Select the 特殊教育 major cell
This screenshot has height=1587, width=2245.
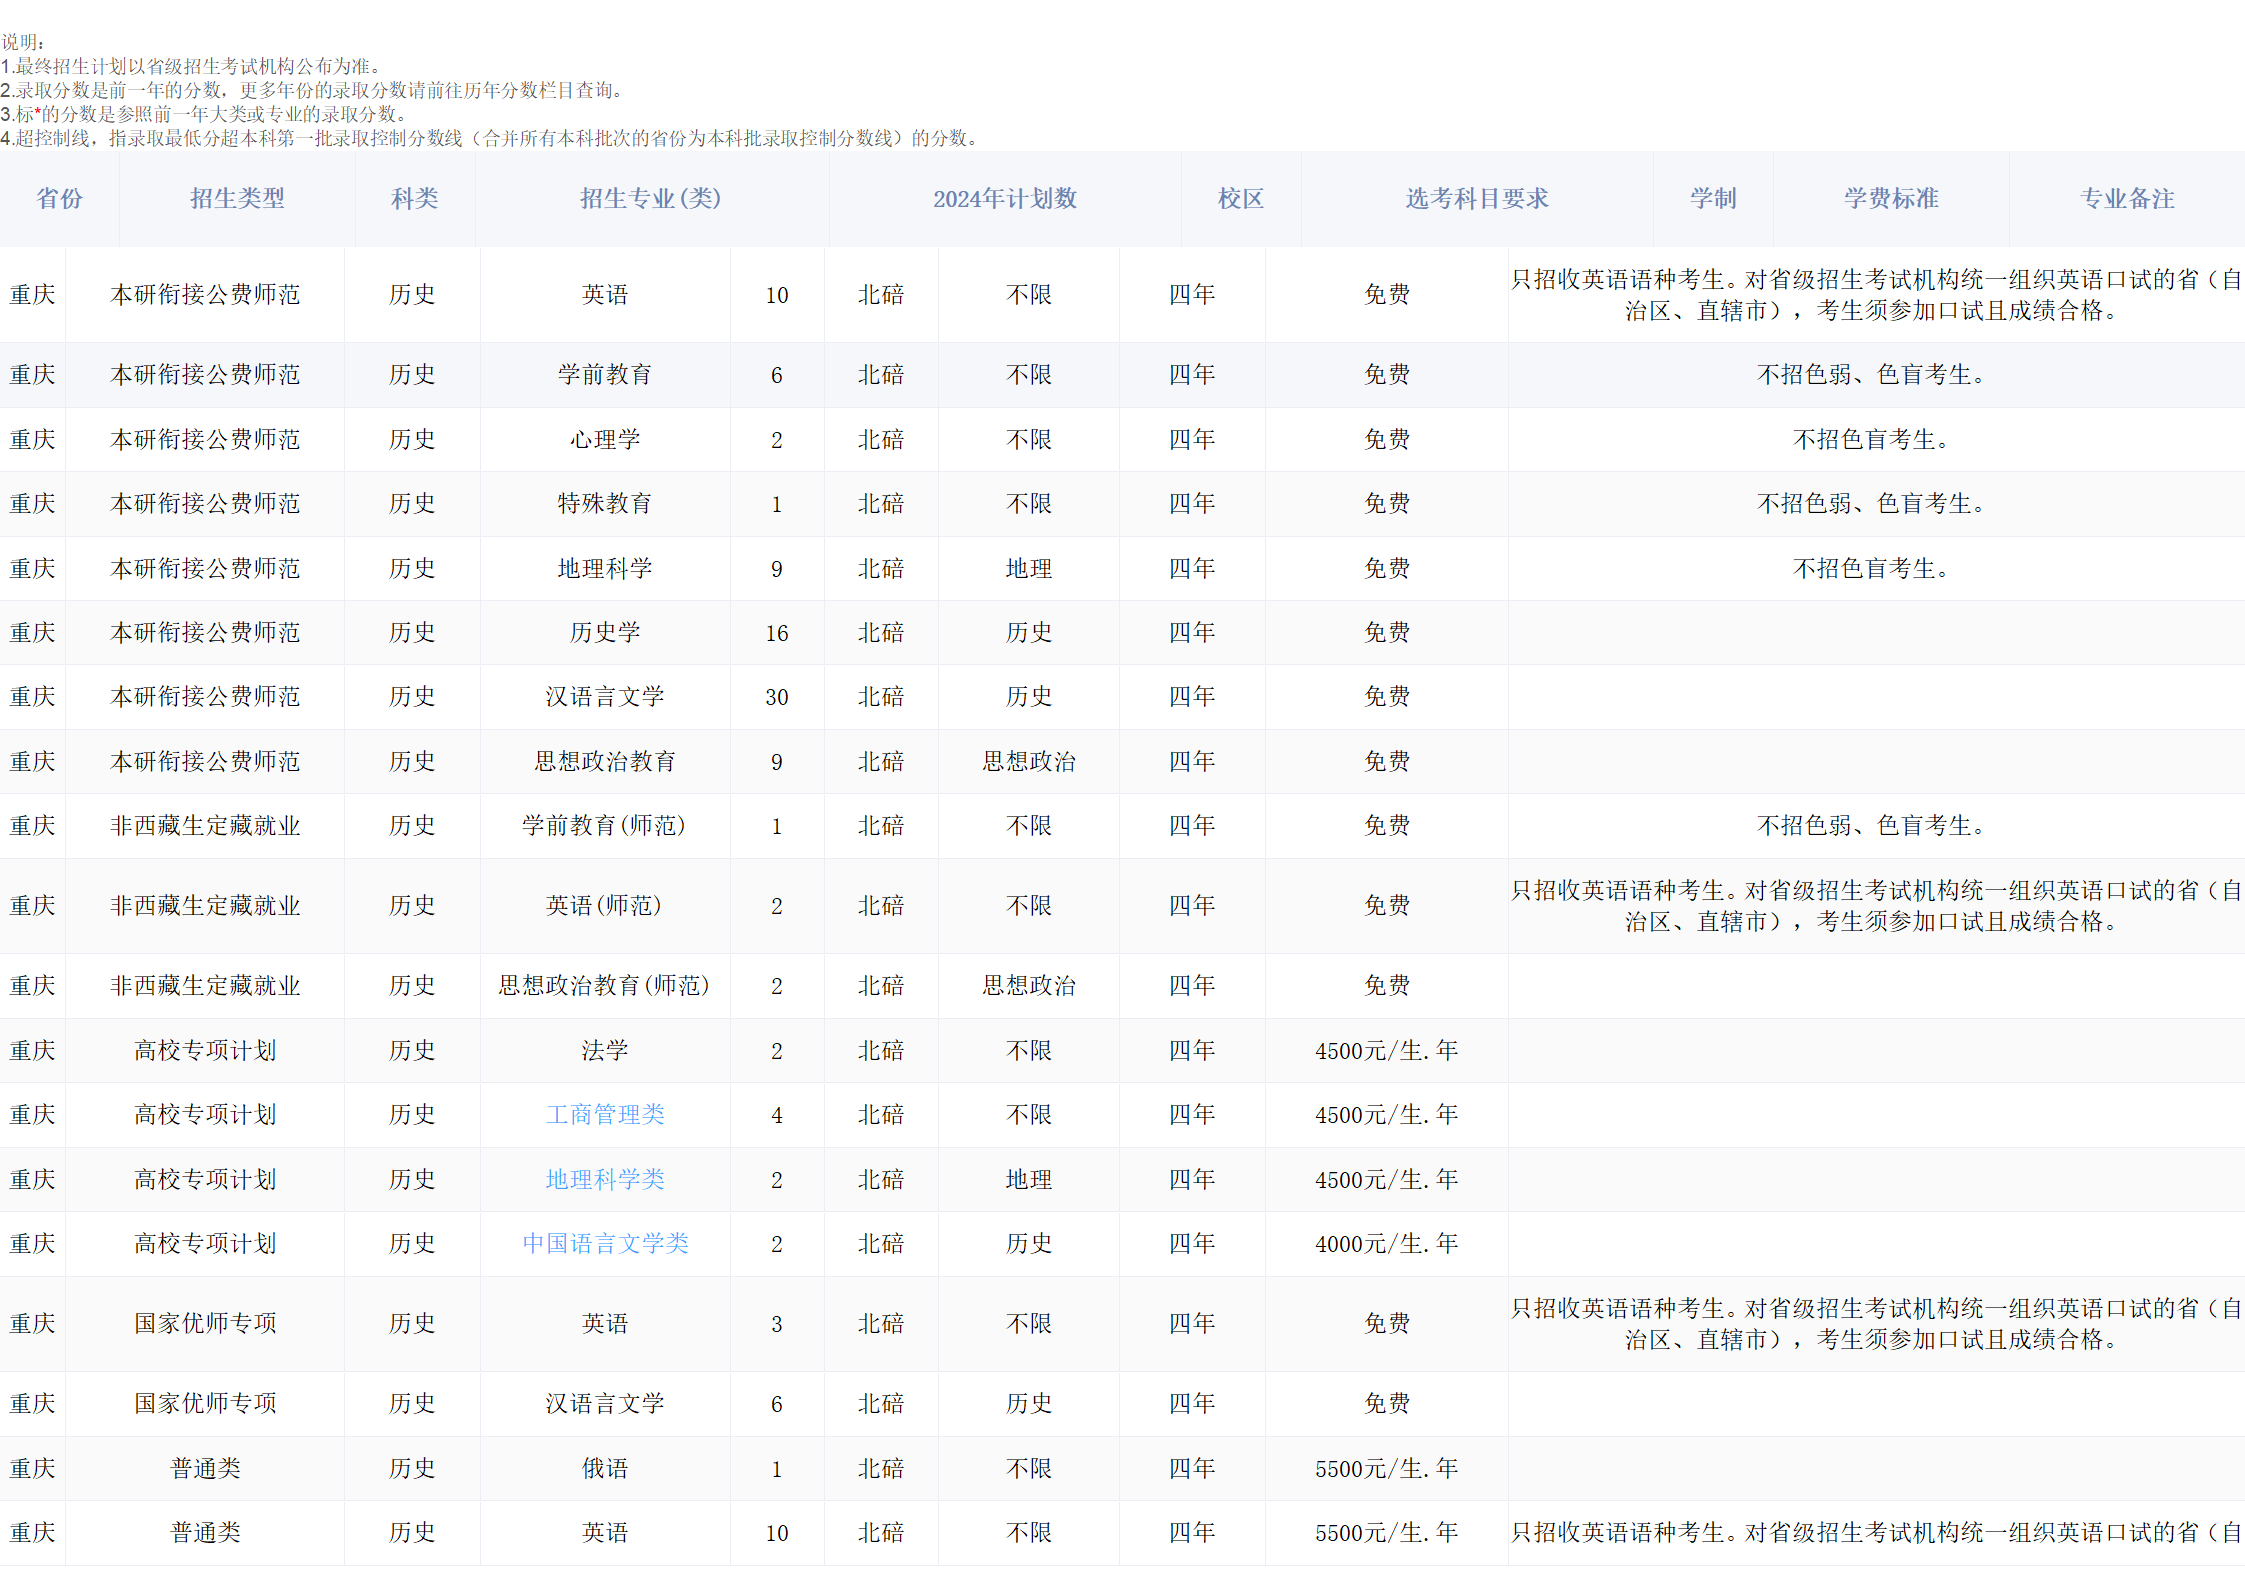605,503
